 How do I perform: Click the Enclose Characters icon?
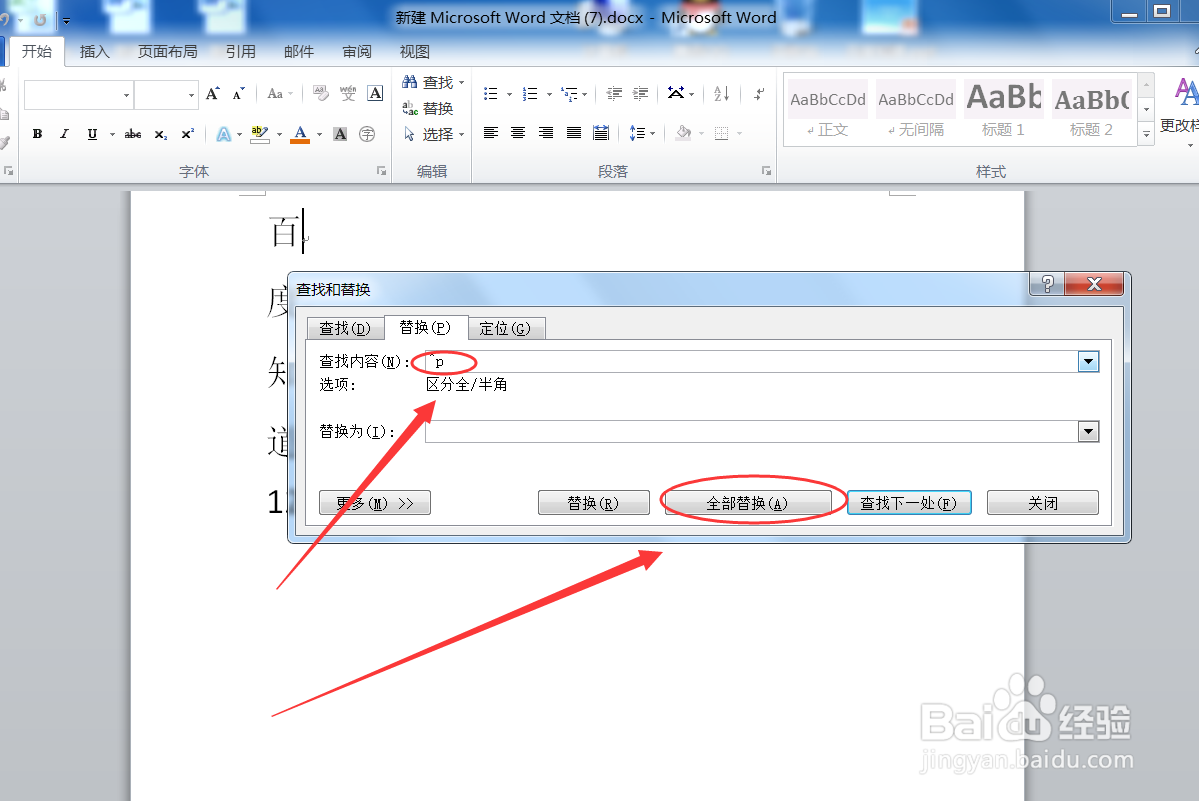coord(367,134)
